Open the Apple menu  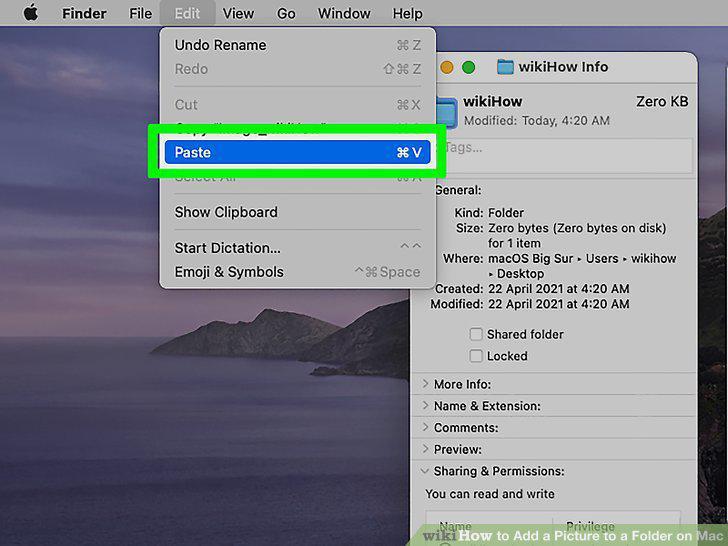(31, 13)
